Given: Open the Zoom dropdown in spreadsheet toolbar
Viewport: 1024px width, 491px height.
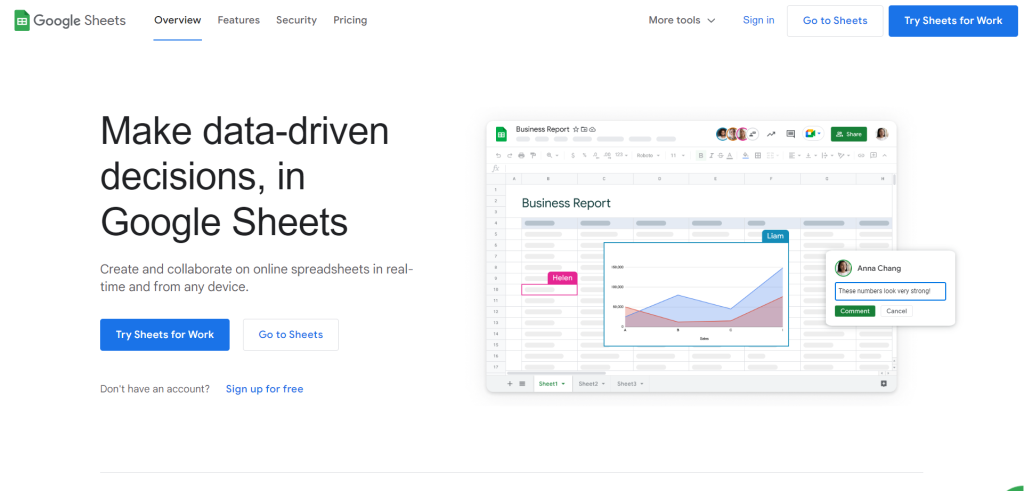Looking at the screenshot, I should [x=552, y=155].
